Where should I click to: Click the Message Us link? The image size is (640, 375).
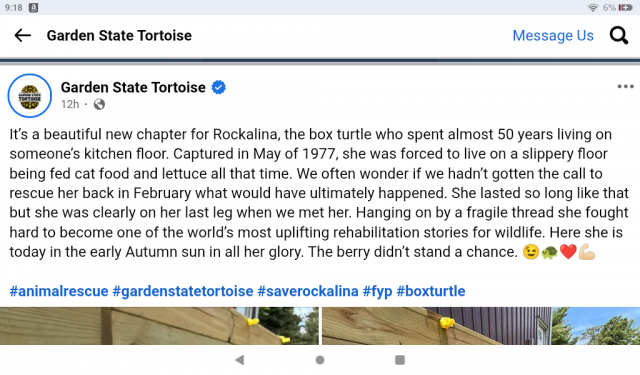tap(553, 36)
